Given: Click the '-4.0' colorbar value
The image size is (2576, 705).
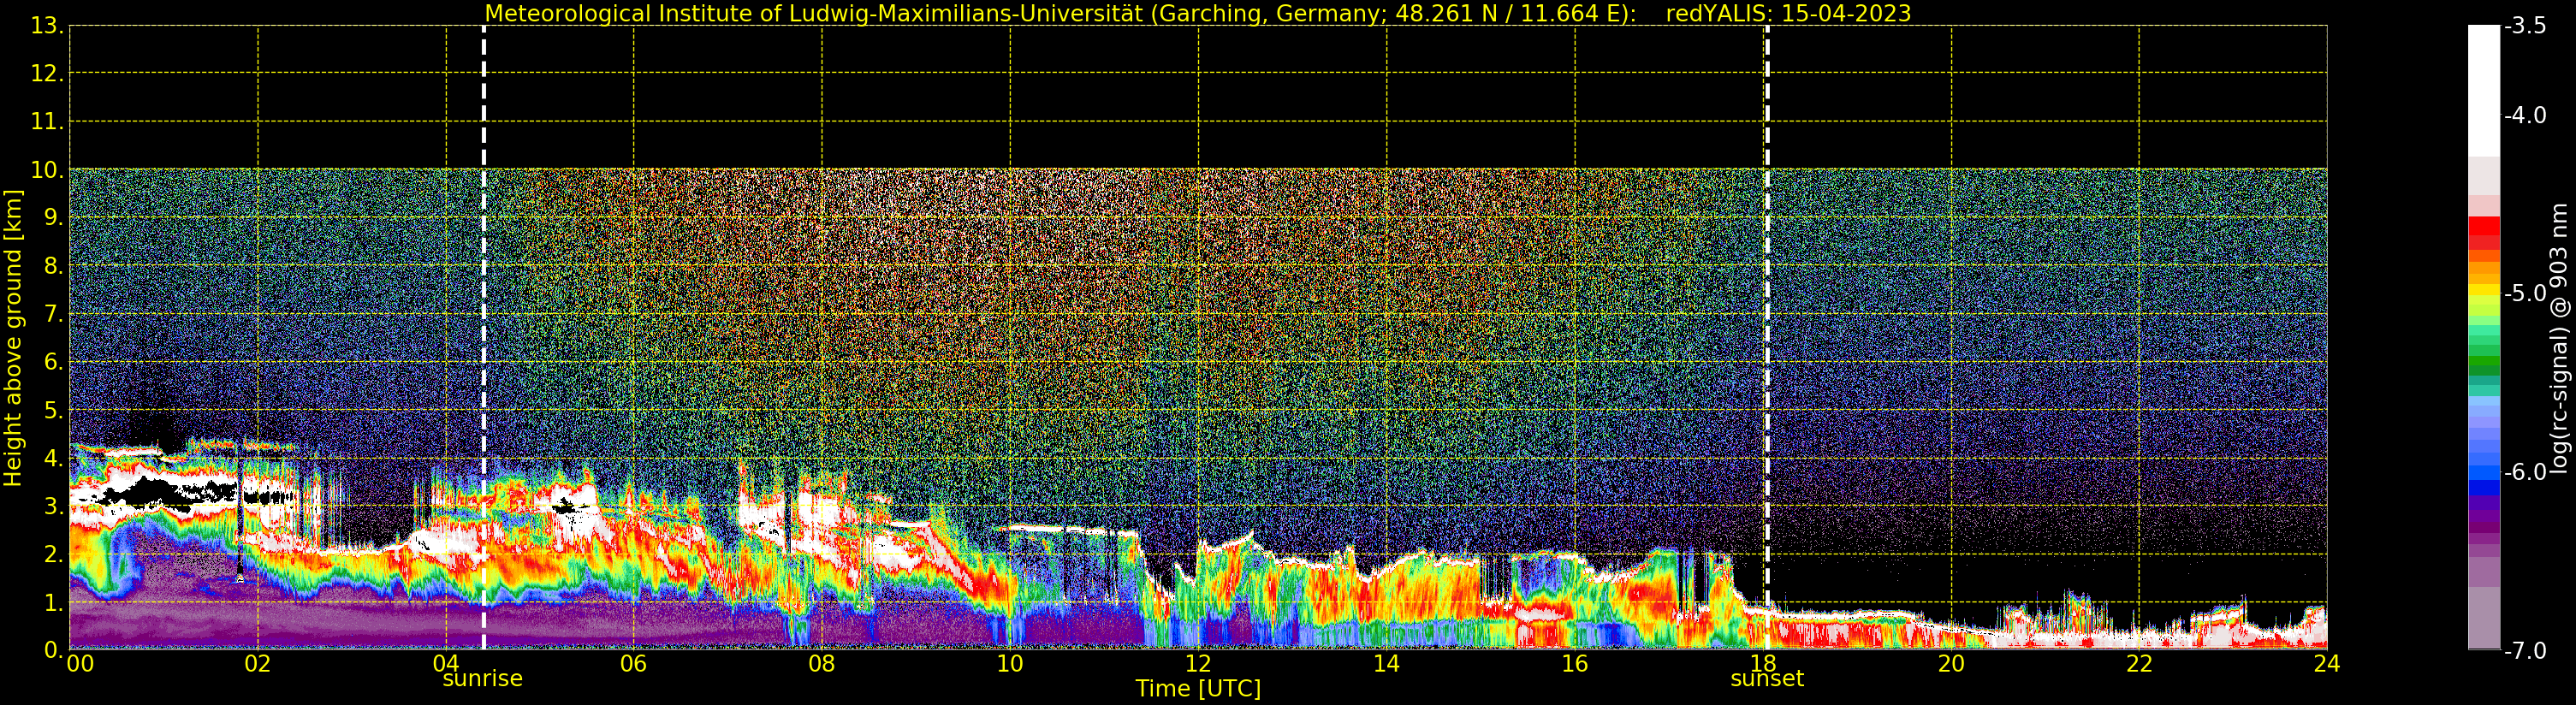Looking at the screenshot, I should (2525, 116).
